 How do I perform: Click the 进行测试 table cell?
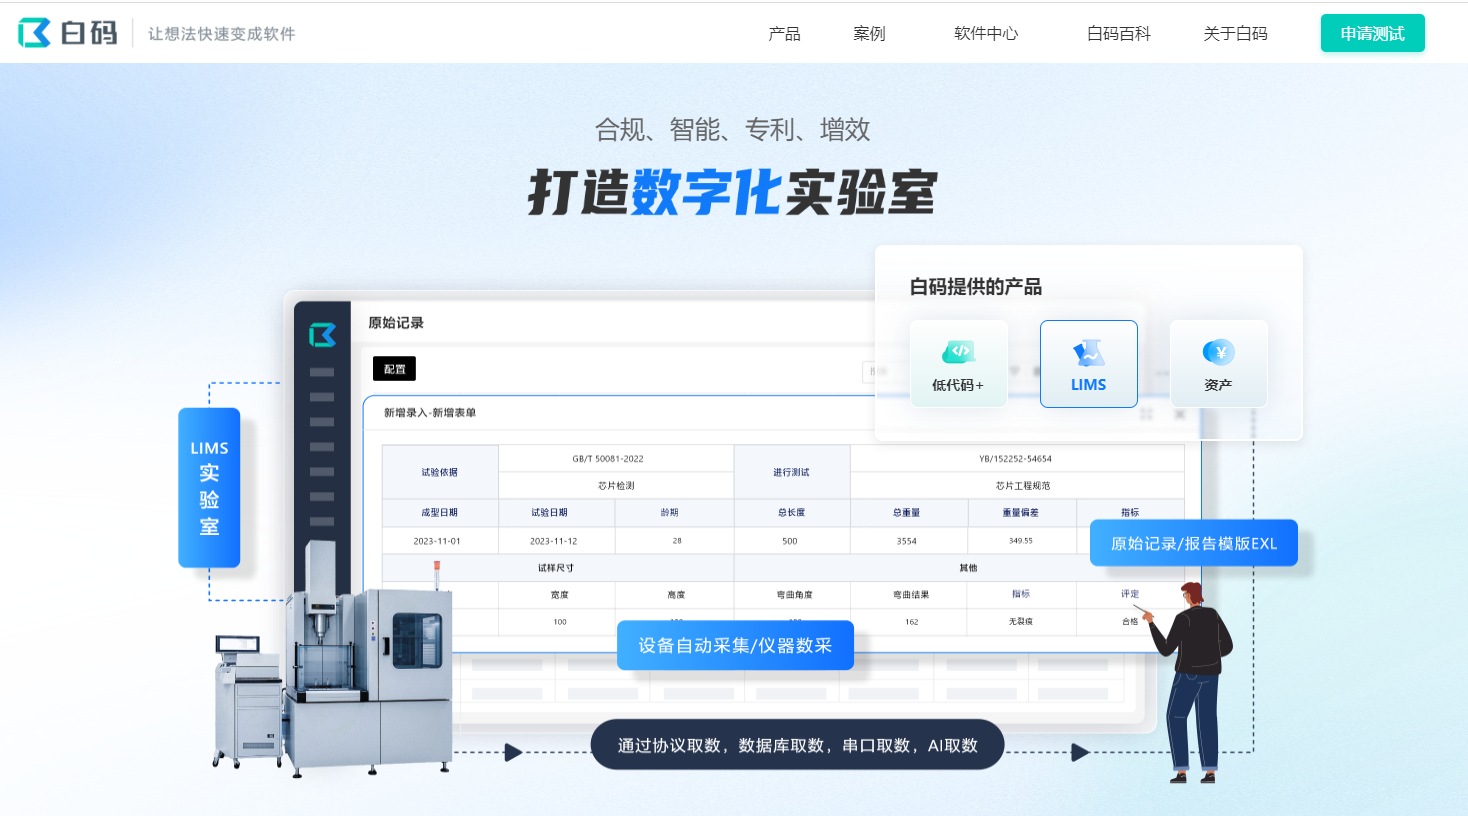pos(792,472)
